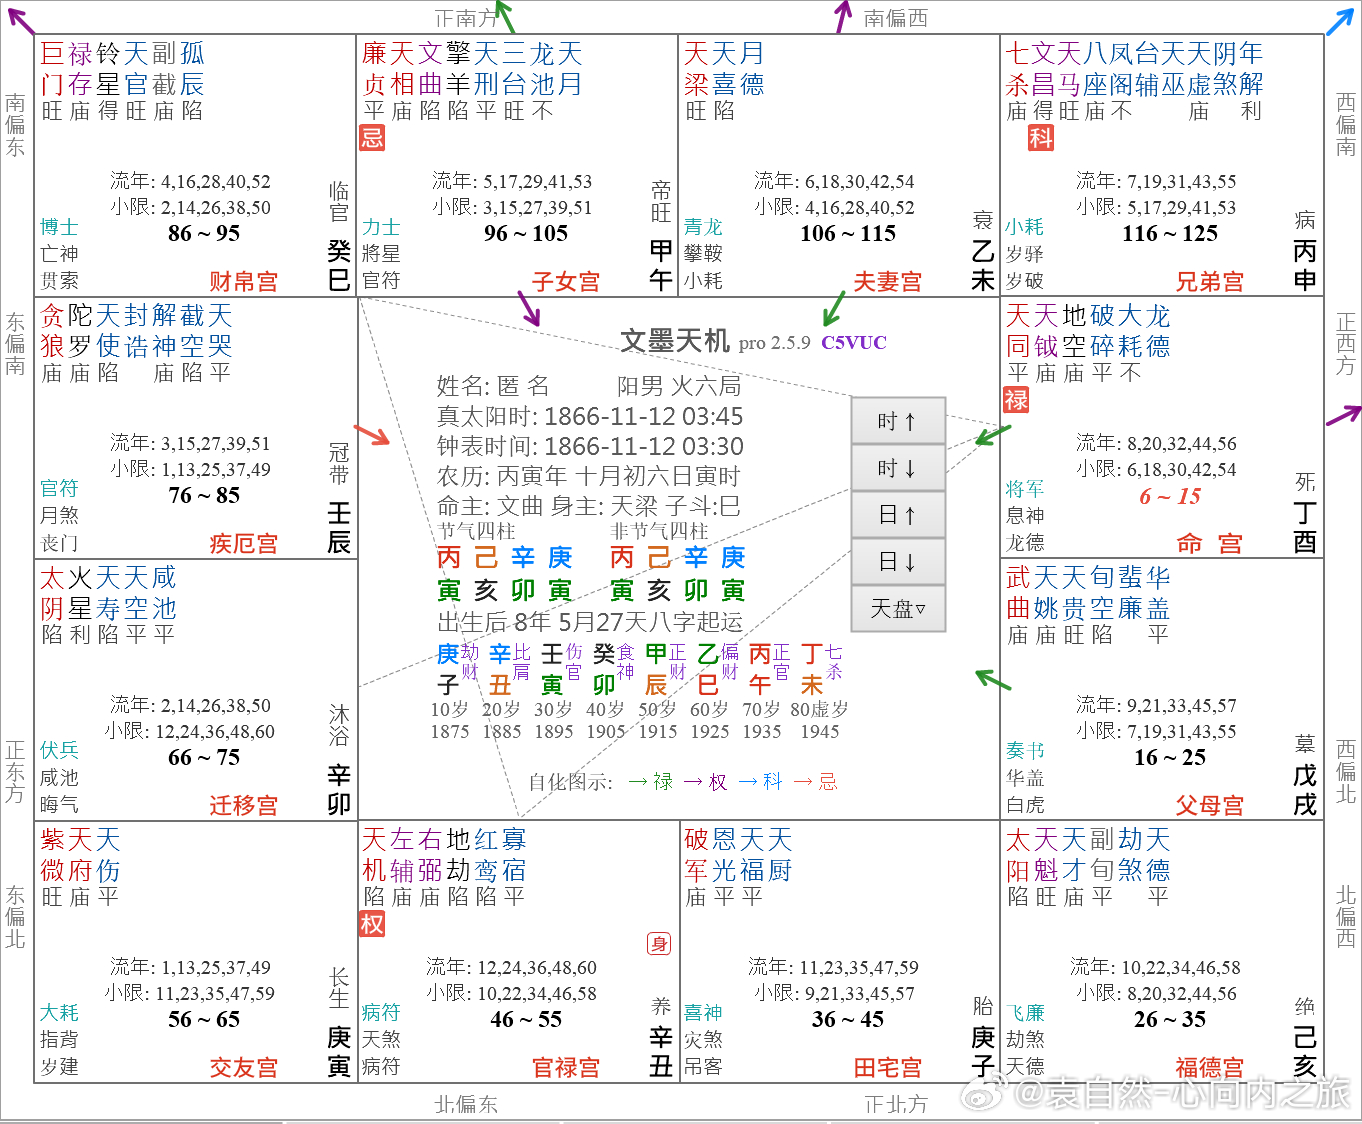
Task: Click the 节气四柱 heading
Action: click(476, 531)
